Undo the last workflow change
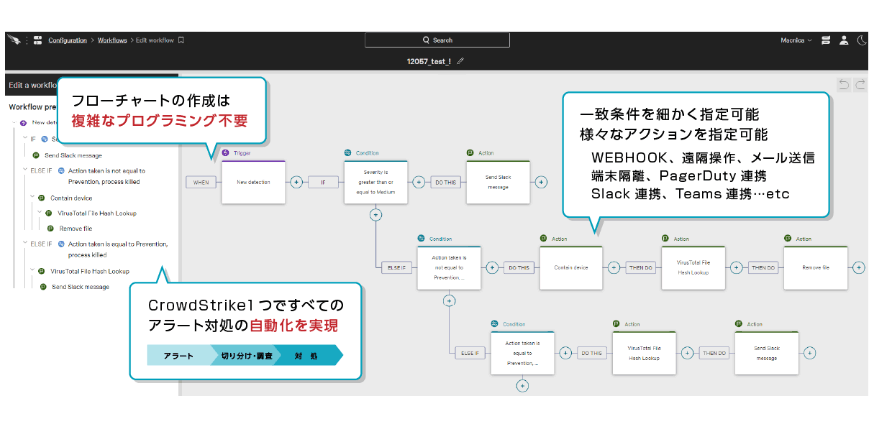879x430 pixels. tap(843, 85)
